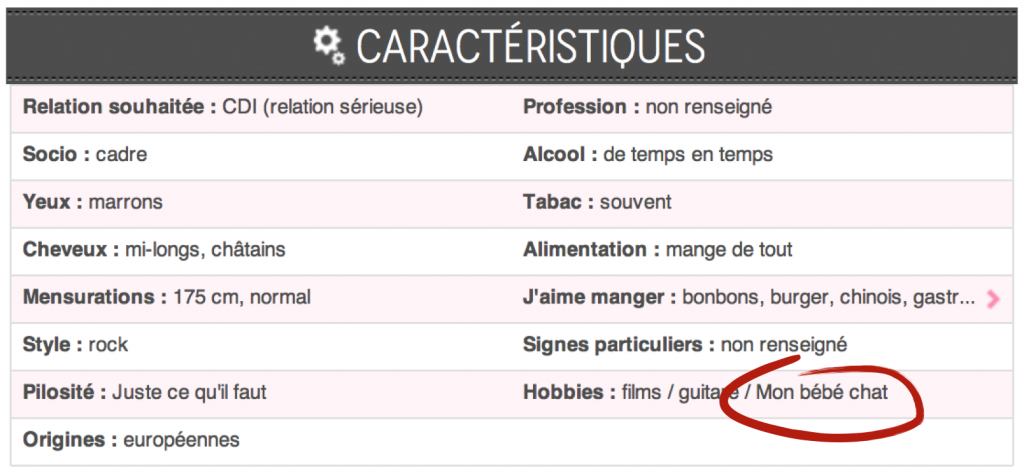The height and width of the screenshot is (476, 1024).
Task: Click the Caractéristiques header title
Action: point(530,46)
